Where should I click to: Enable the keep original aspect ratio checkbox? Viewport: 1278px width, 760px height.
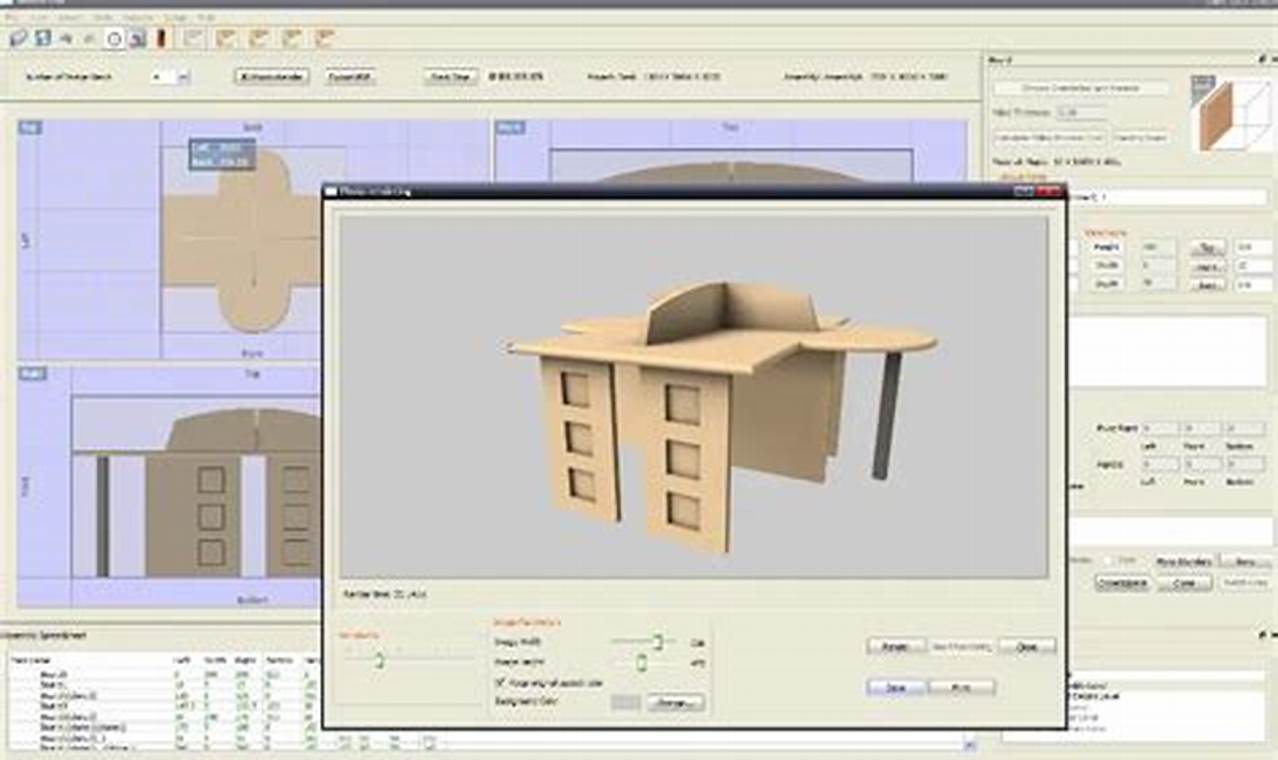click(499, 683)
